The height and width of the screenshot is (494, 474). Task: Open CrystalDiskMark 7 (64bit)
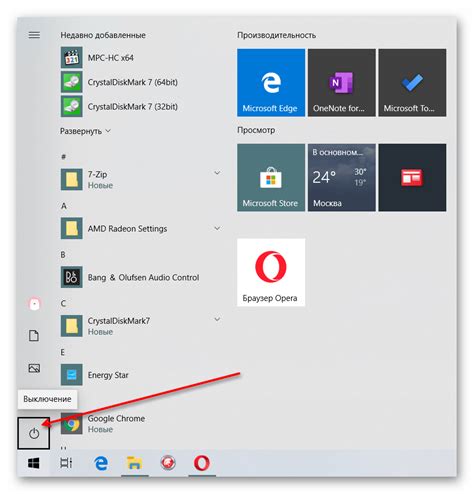tap(140, 82)
